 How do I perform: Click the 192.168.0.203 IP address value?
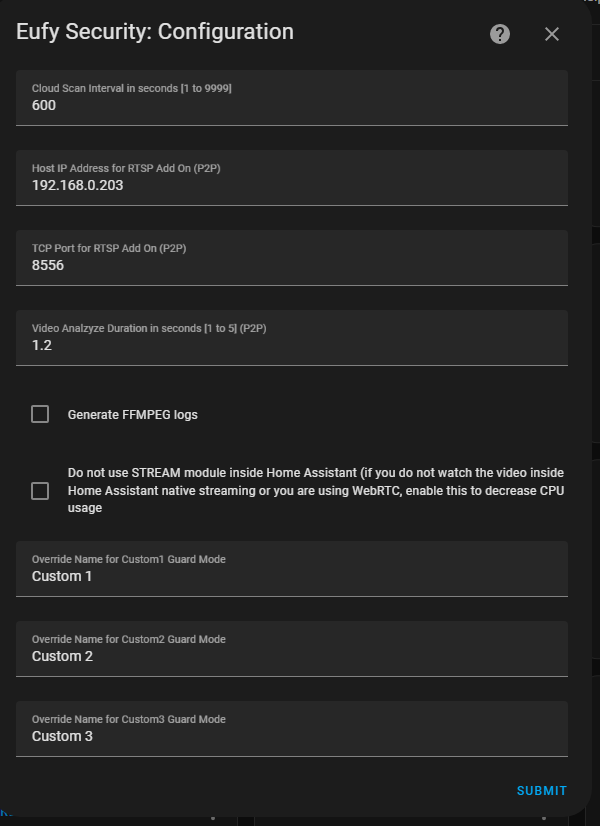click(75, 185)
